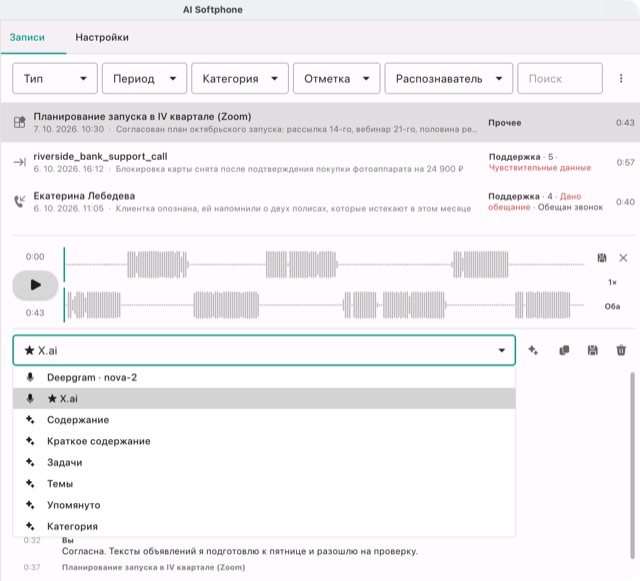Copy the transcript with the copy icon
Image resolution: width=640 pixels, height=581 pixels.
tap(564, 350)
